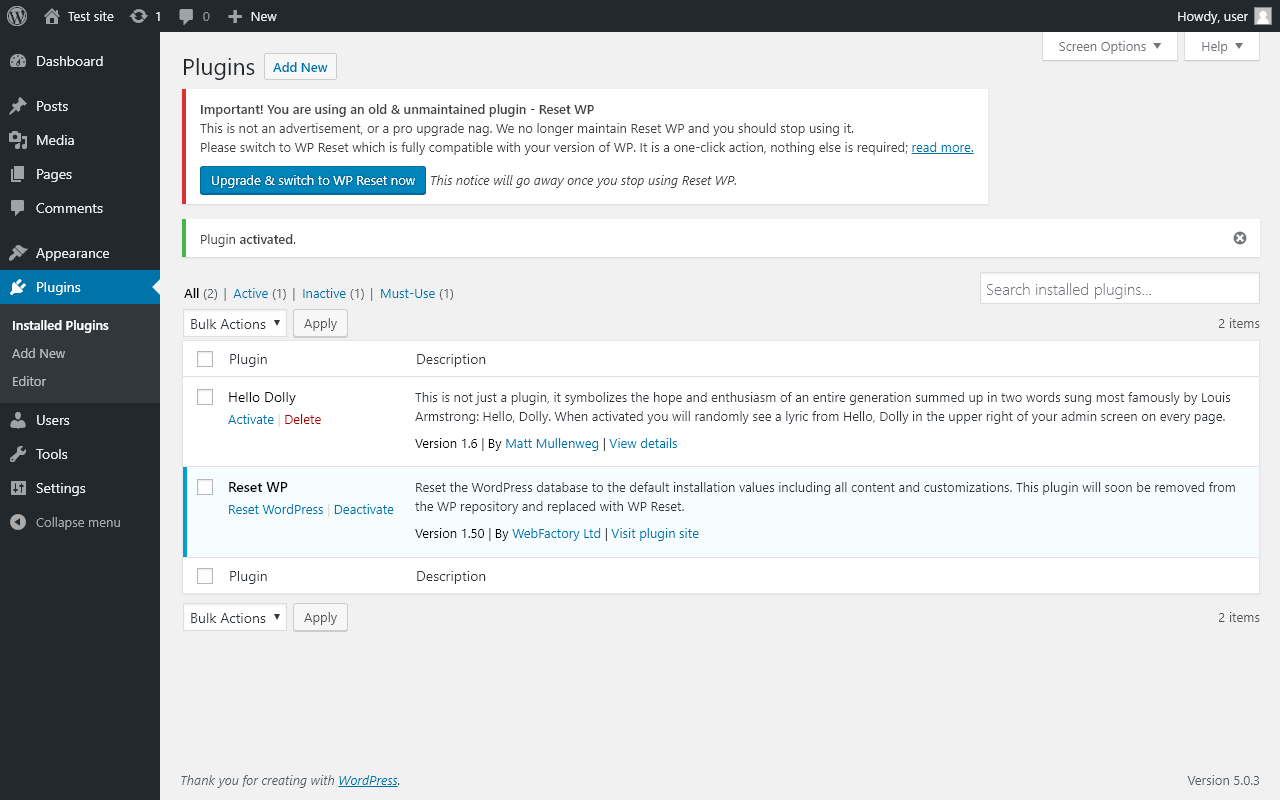Viewport: 1280px width, 800px height.
Task: Tick the select-all checkbox in table header
Action: [x=205, y=359]
